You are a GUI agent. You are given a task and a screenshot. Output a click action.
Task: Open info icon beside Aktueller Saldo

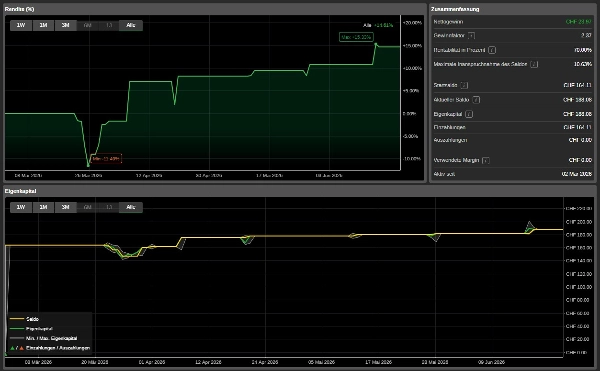click(x=476, y=100)
